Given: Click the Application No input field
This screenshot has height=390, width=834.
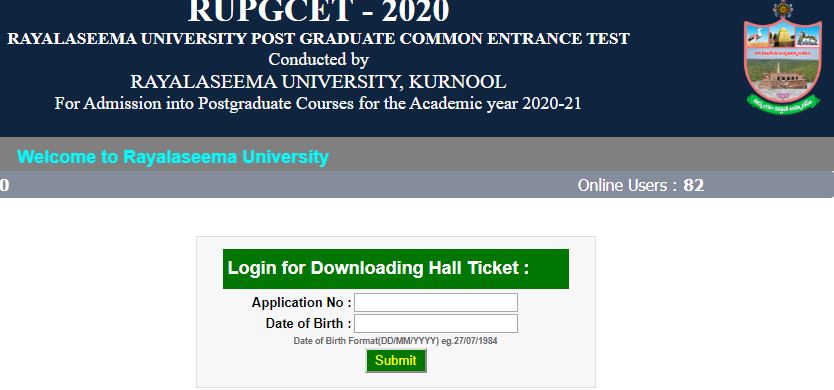Looking at the screenshot, I should tap(436, 302).
